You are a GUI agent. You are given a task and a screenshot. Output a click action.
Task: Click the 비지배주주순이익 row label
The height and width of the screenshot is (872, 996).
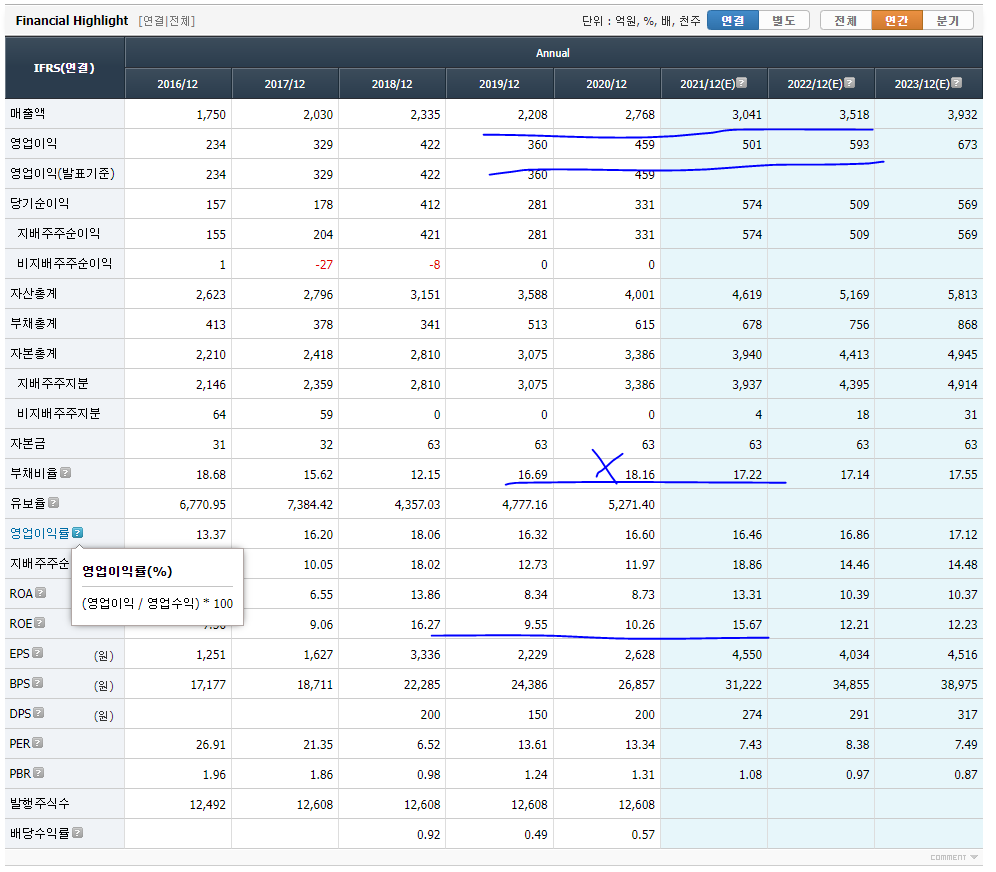tap(65, 263)
